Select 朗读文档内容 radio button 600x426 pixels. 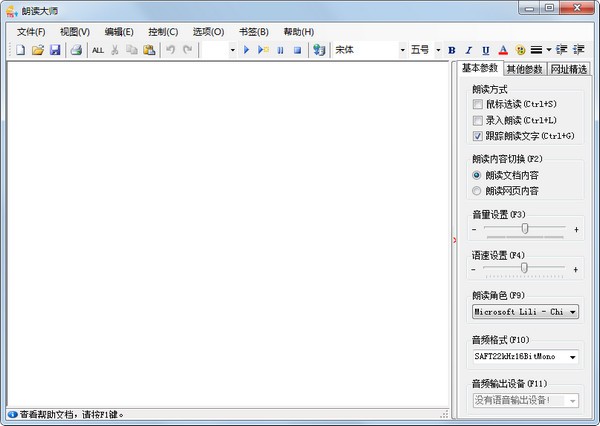click(x=476, y=175)
